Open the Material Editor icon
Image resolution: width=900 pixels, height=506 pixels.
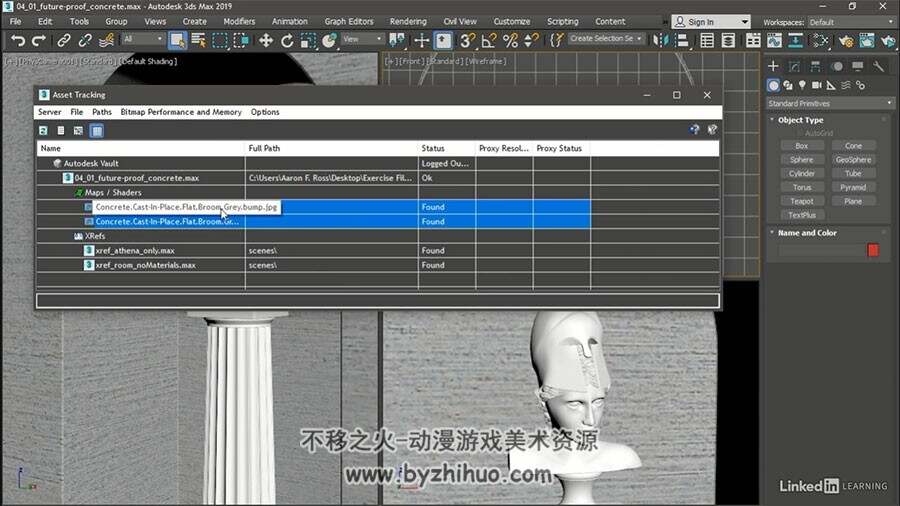pos(821,41)
